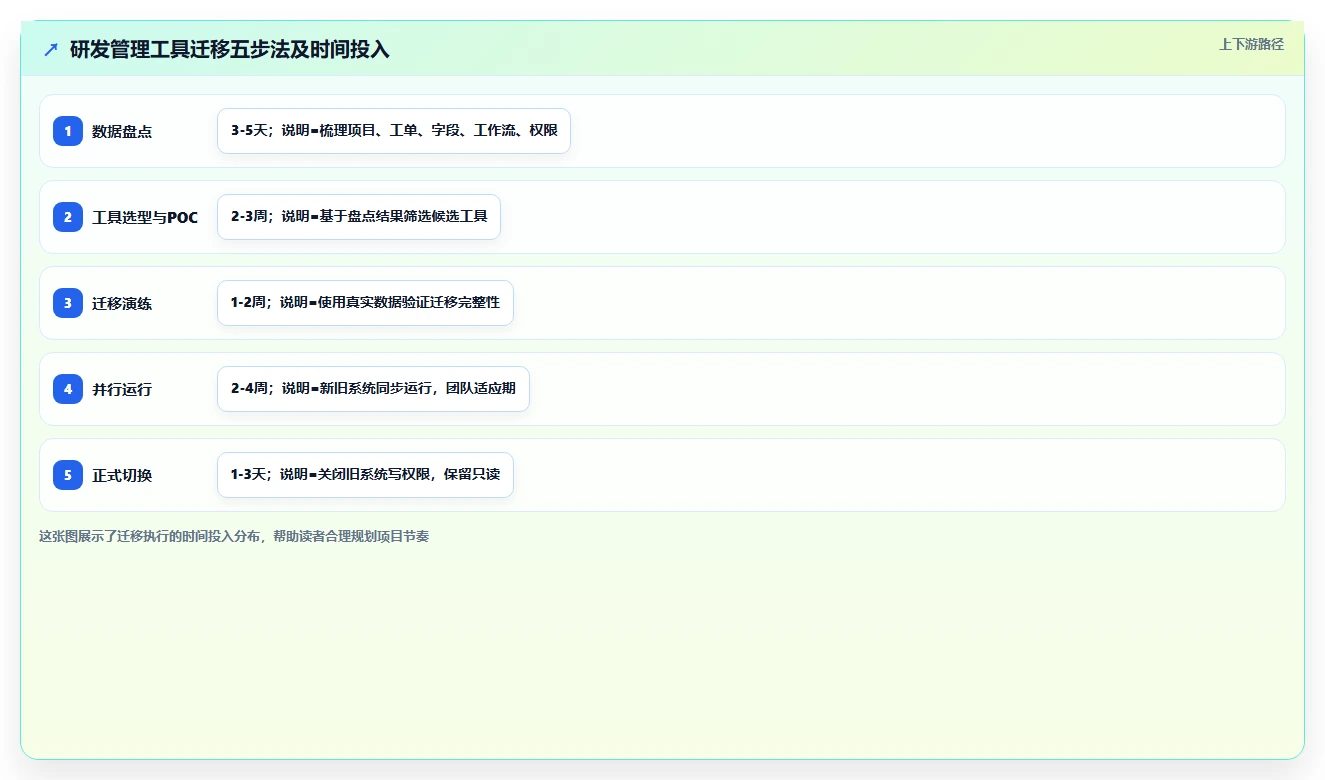Click the step number 1 badge
The width and height of the screenshot is (1325, 780).
tap(68, 131)
